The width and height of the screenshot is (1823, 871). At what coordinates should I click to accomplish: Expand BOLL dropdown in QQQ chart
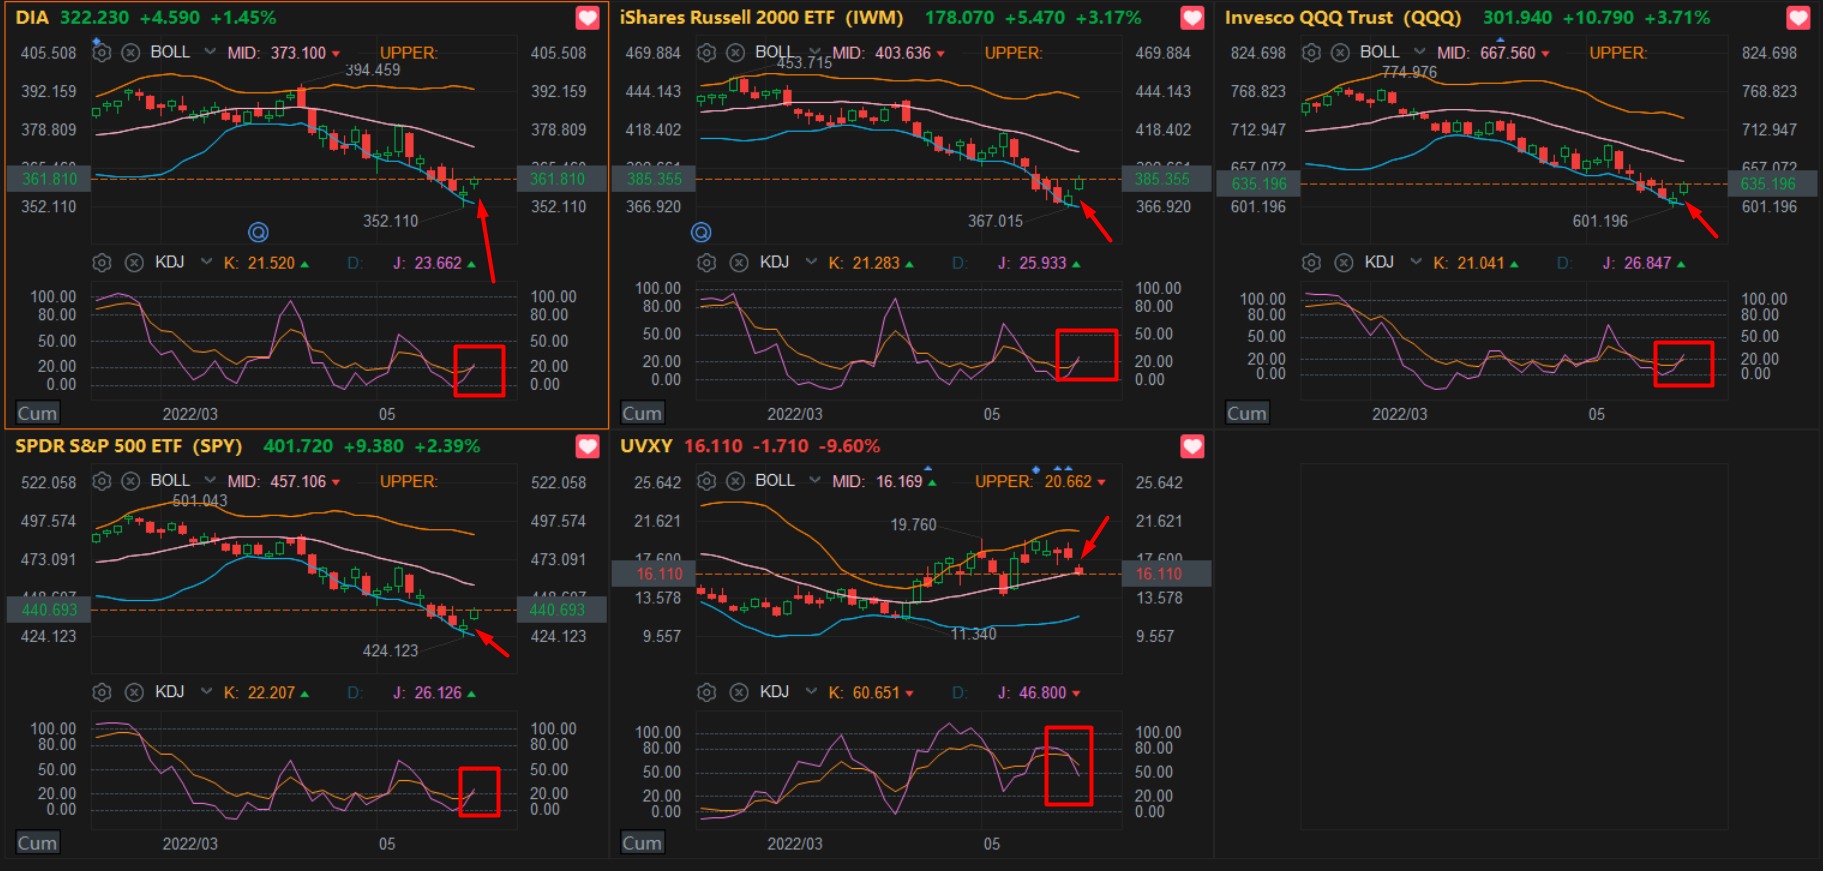pyautogui.click(x=1419, y=51)
